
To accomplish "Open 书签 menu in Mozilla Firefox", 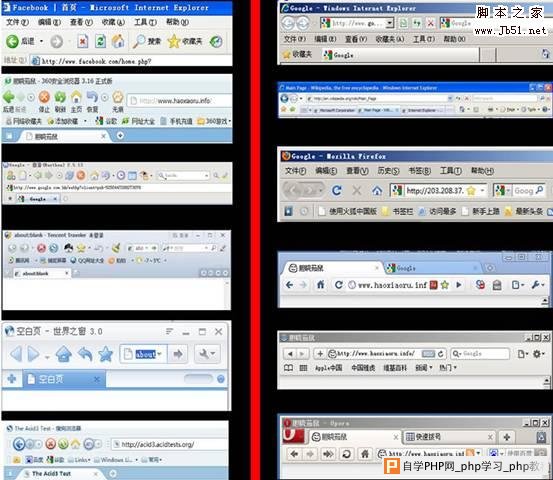I will 419,171.
